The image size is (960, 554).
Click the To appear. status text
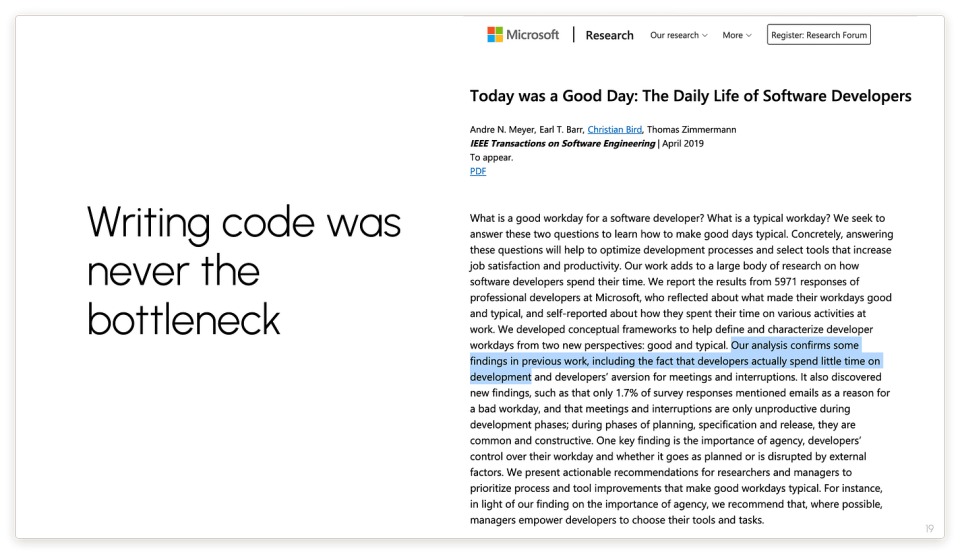point(492,158)
